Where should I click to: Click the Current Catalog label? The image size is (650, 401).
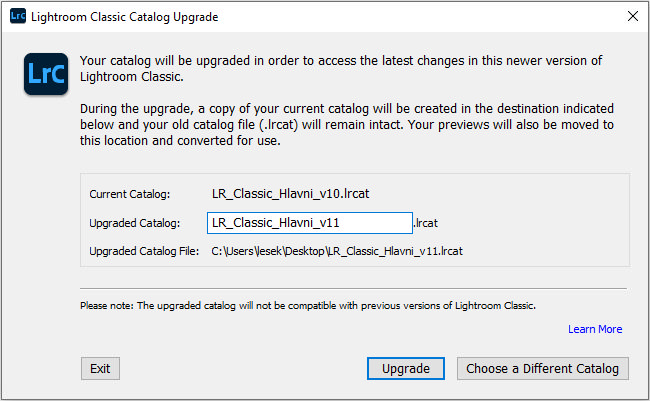pos(130,194)
